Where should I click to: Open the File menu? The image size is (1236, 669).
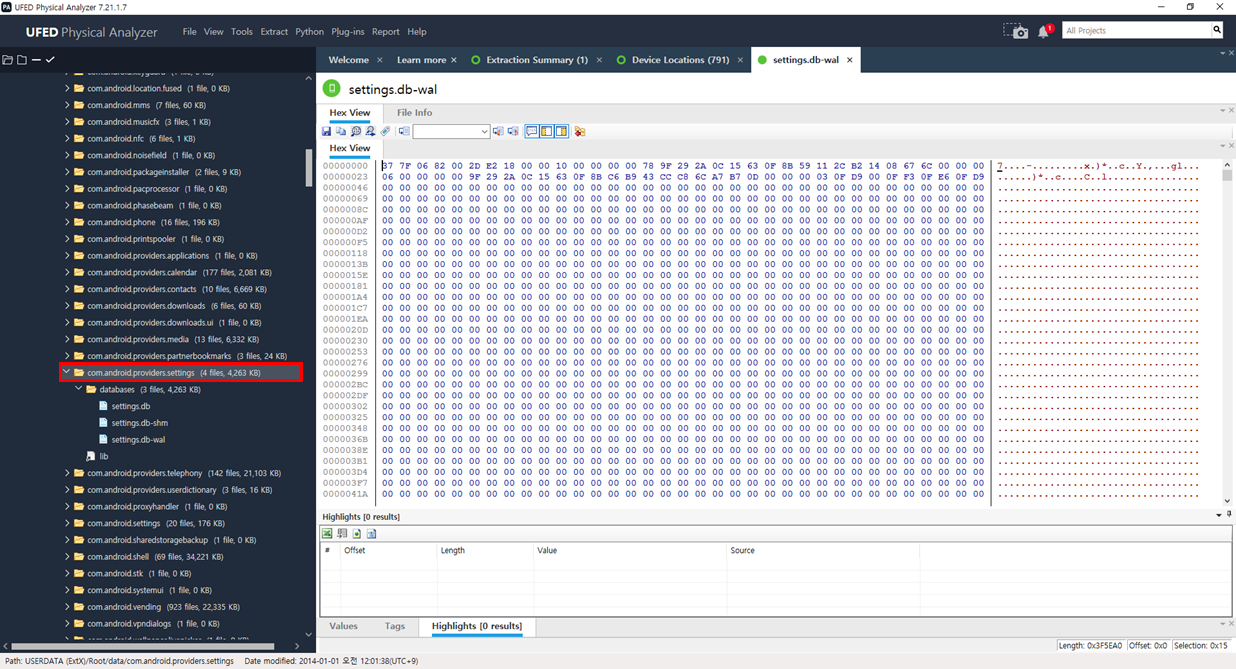189,32
